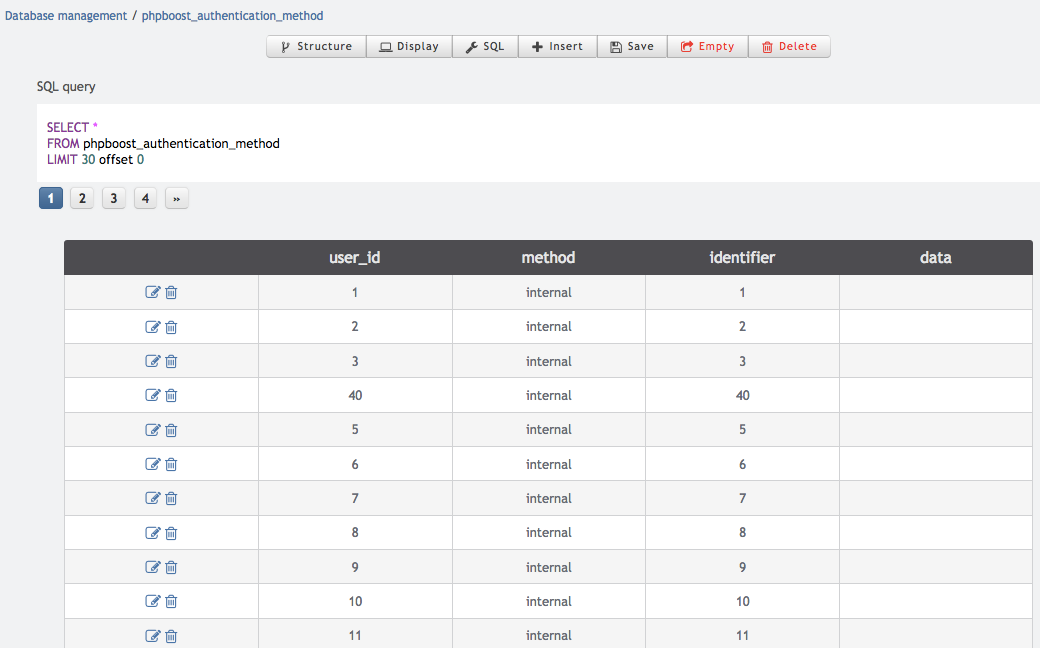Click edit icon for user_id 1 row
1040x648 pixels.
pos(153,293)
